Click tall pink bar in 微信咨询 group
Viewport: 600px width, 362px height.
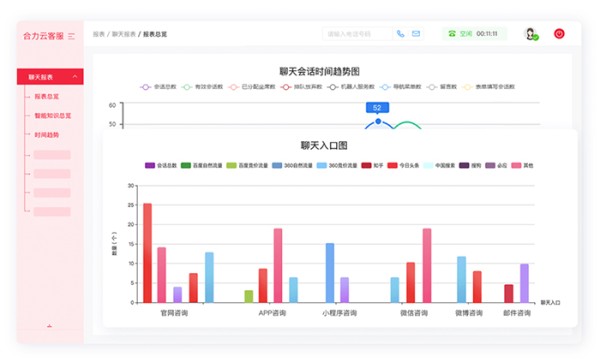coord(427,266)
